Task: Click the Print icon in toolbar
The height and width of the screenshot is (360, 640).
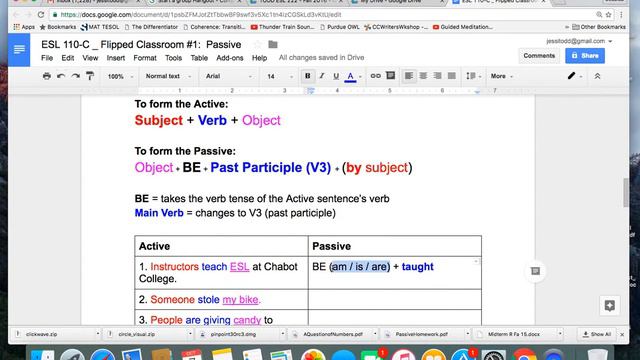Action: coord(47,76)
